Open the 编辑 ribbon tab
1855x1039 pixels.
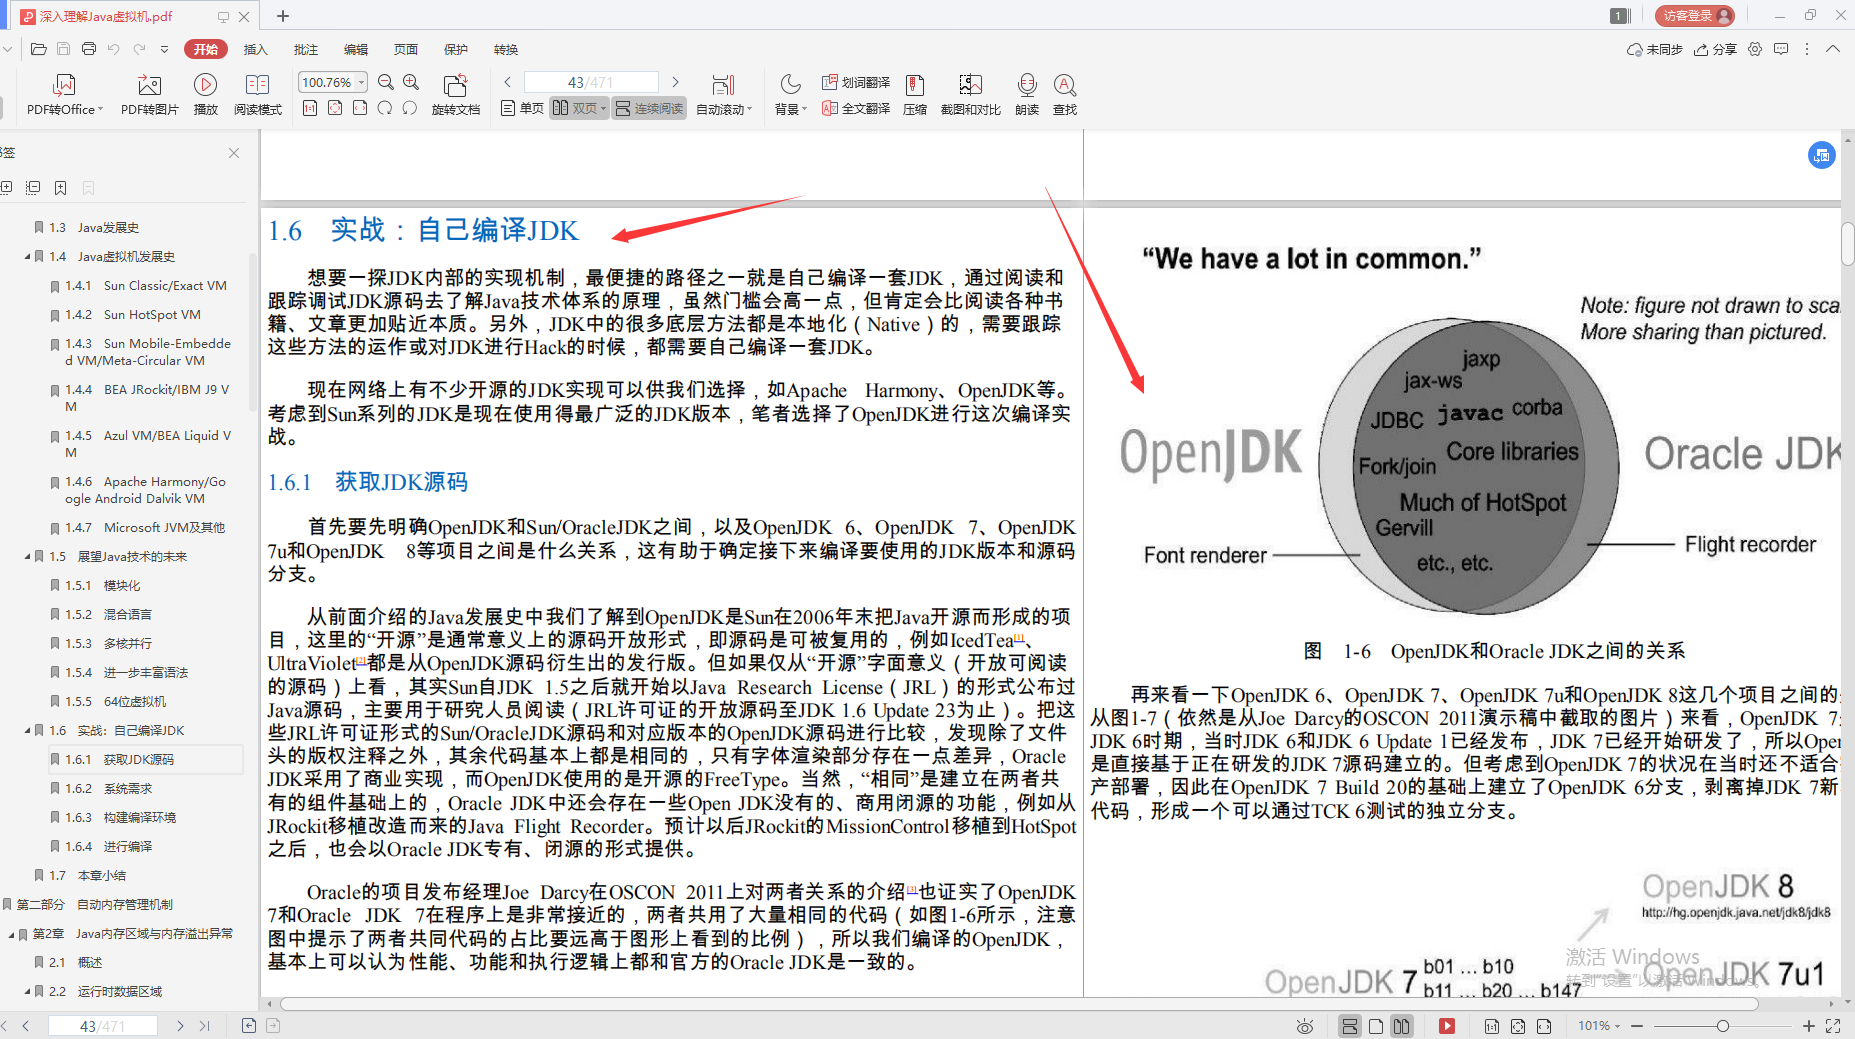(x=356, y=49)
